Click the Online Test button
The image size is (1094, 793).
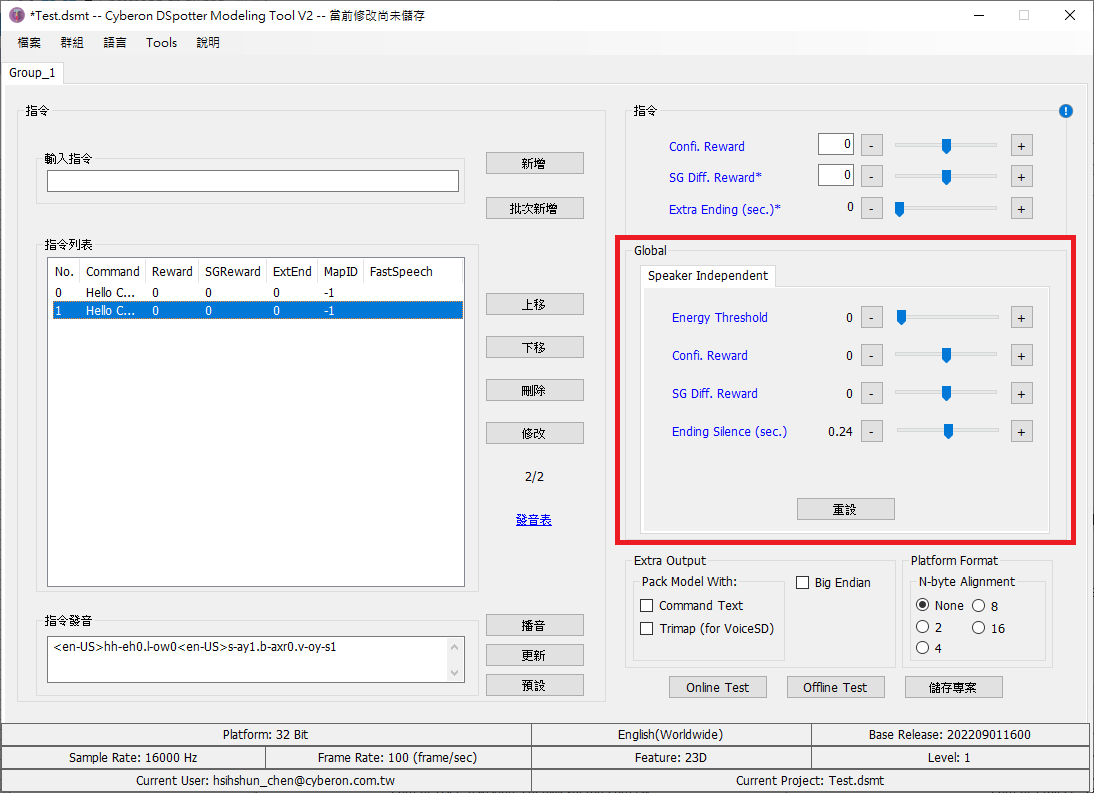717,687
